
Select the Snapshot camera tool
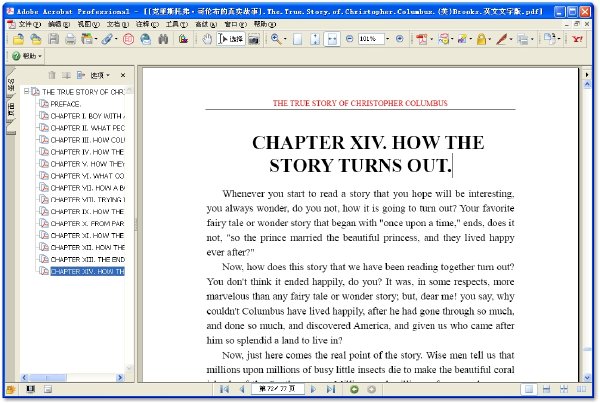[x=254, y=39]
